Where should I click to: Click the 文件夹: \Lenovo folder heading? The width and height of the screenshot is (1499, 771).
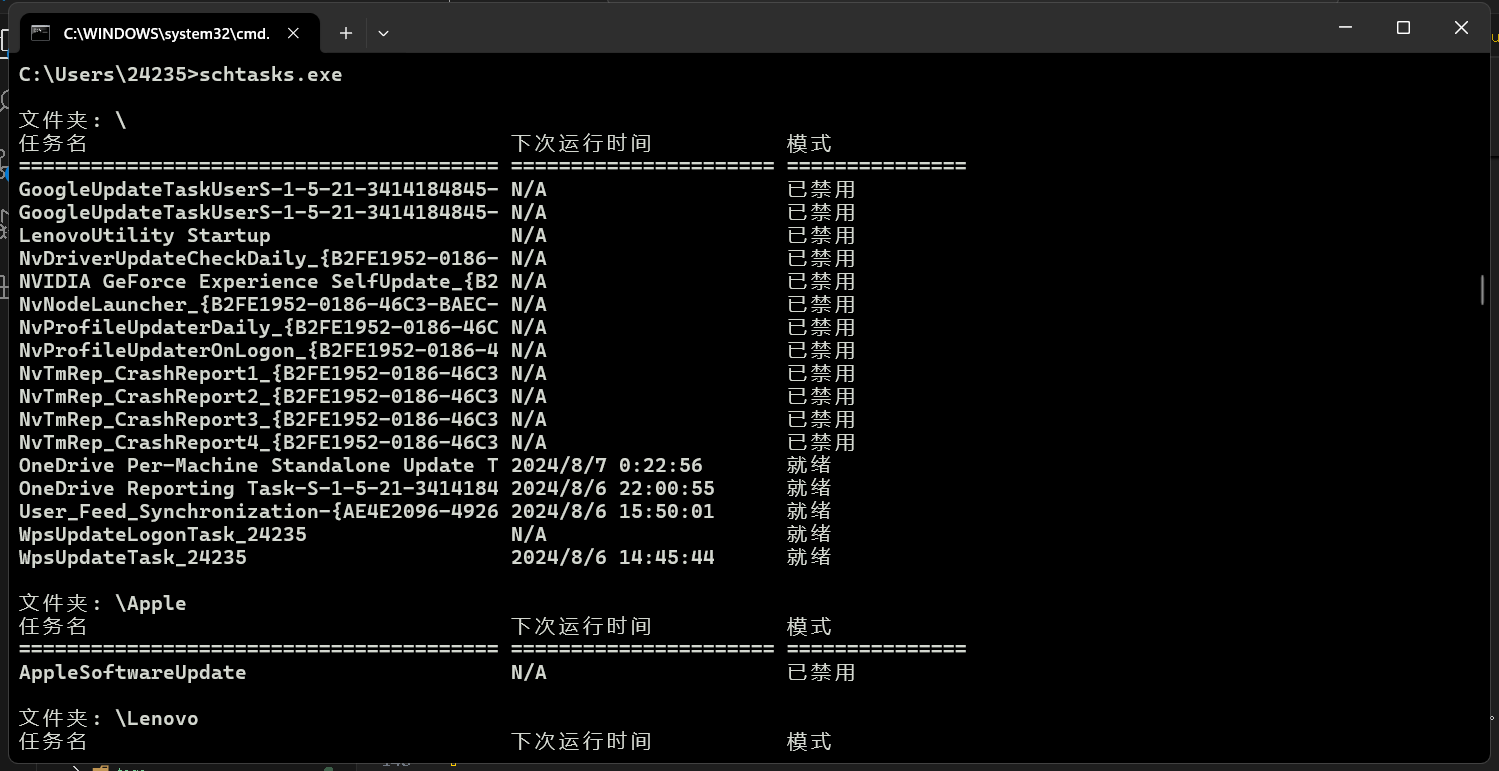pos(108,719)
